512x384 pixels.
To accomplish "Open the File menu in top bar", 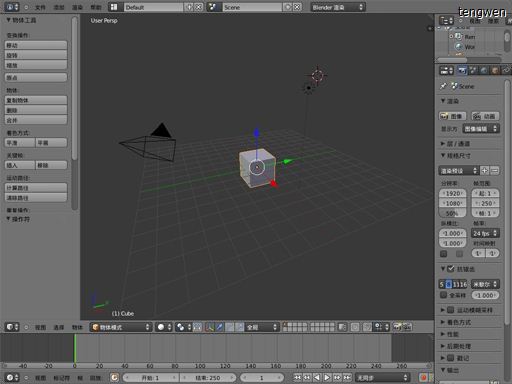I will coord(40,7).
